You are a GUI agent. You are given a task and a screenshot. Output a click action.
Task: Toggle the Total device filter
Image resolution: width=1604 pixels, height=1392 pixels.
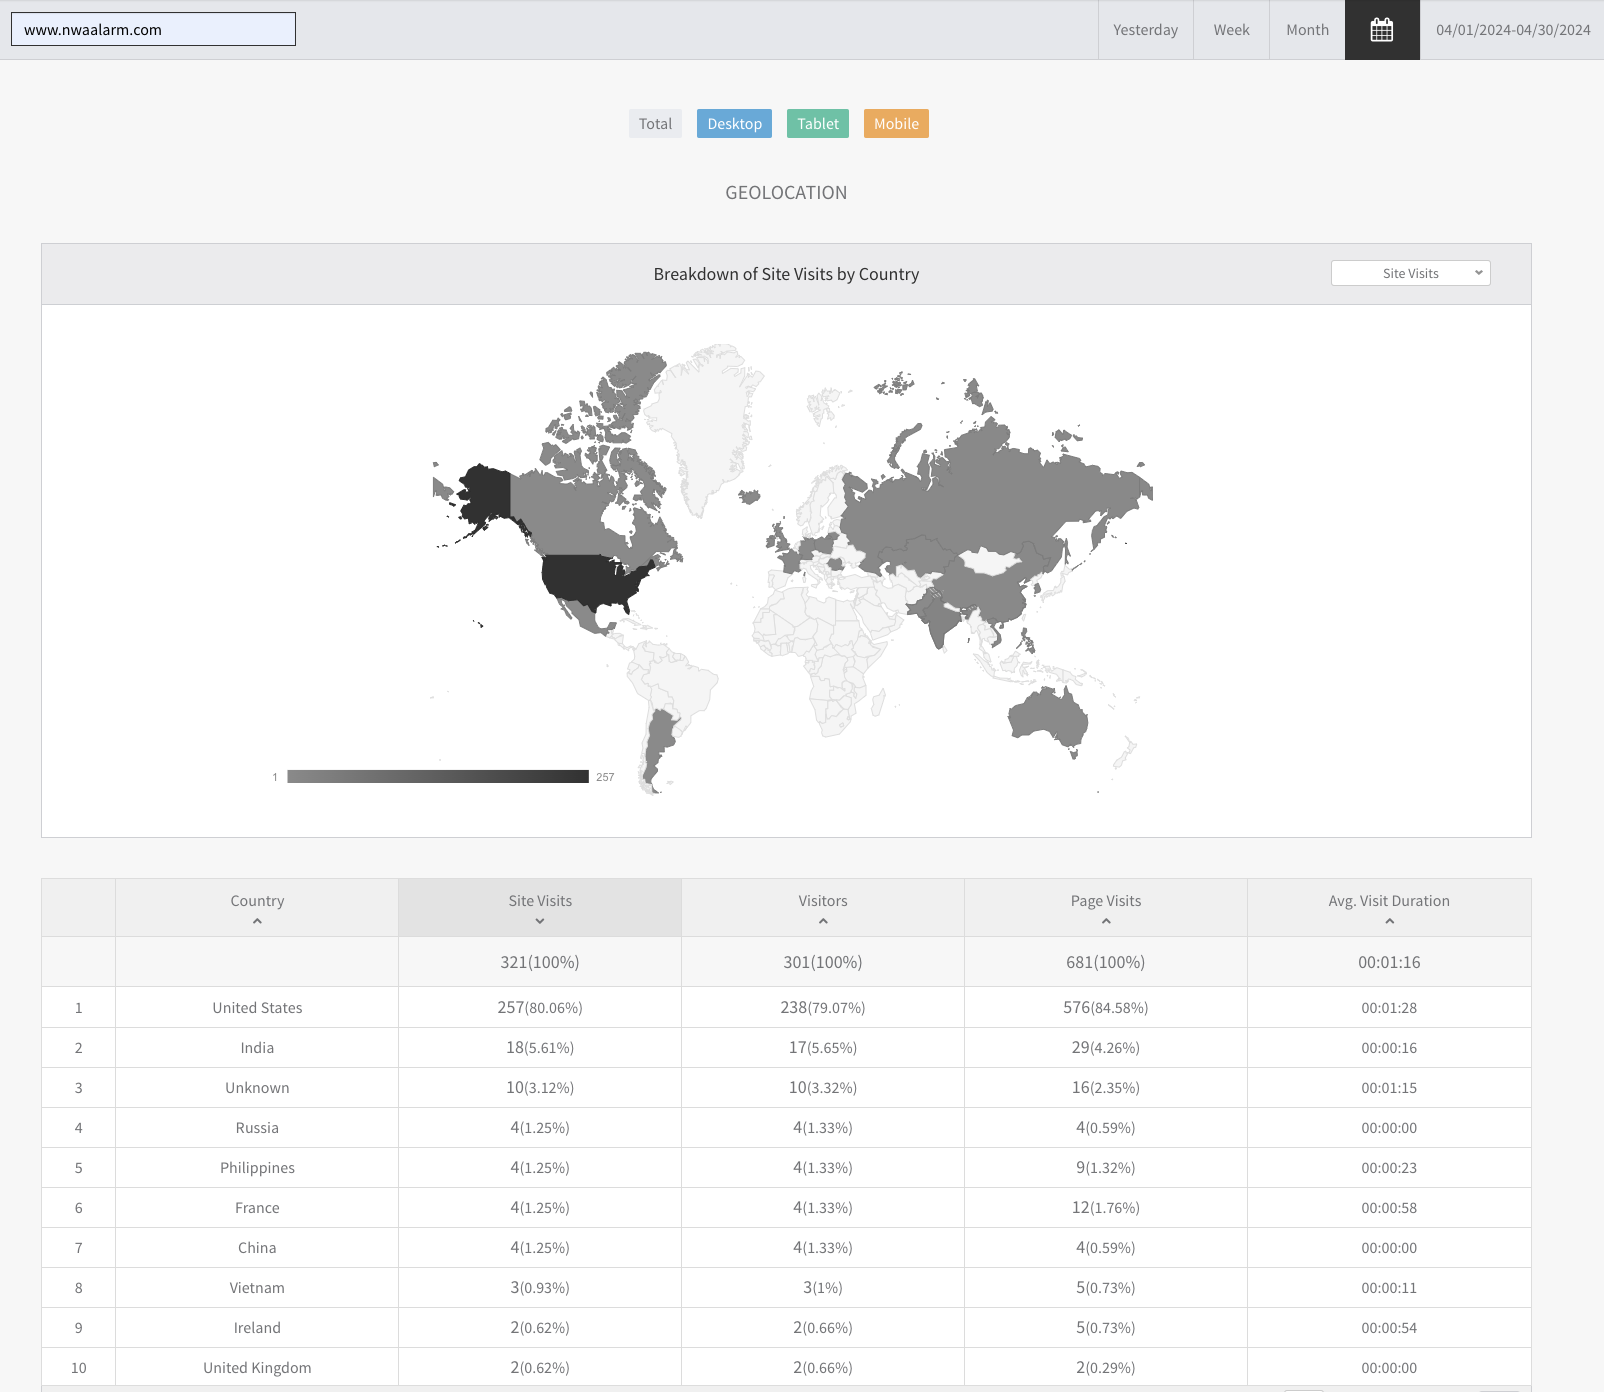655,124
